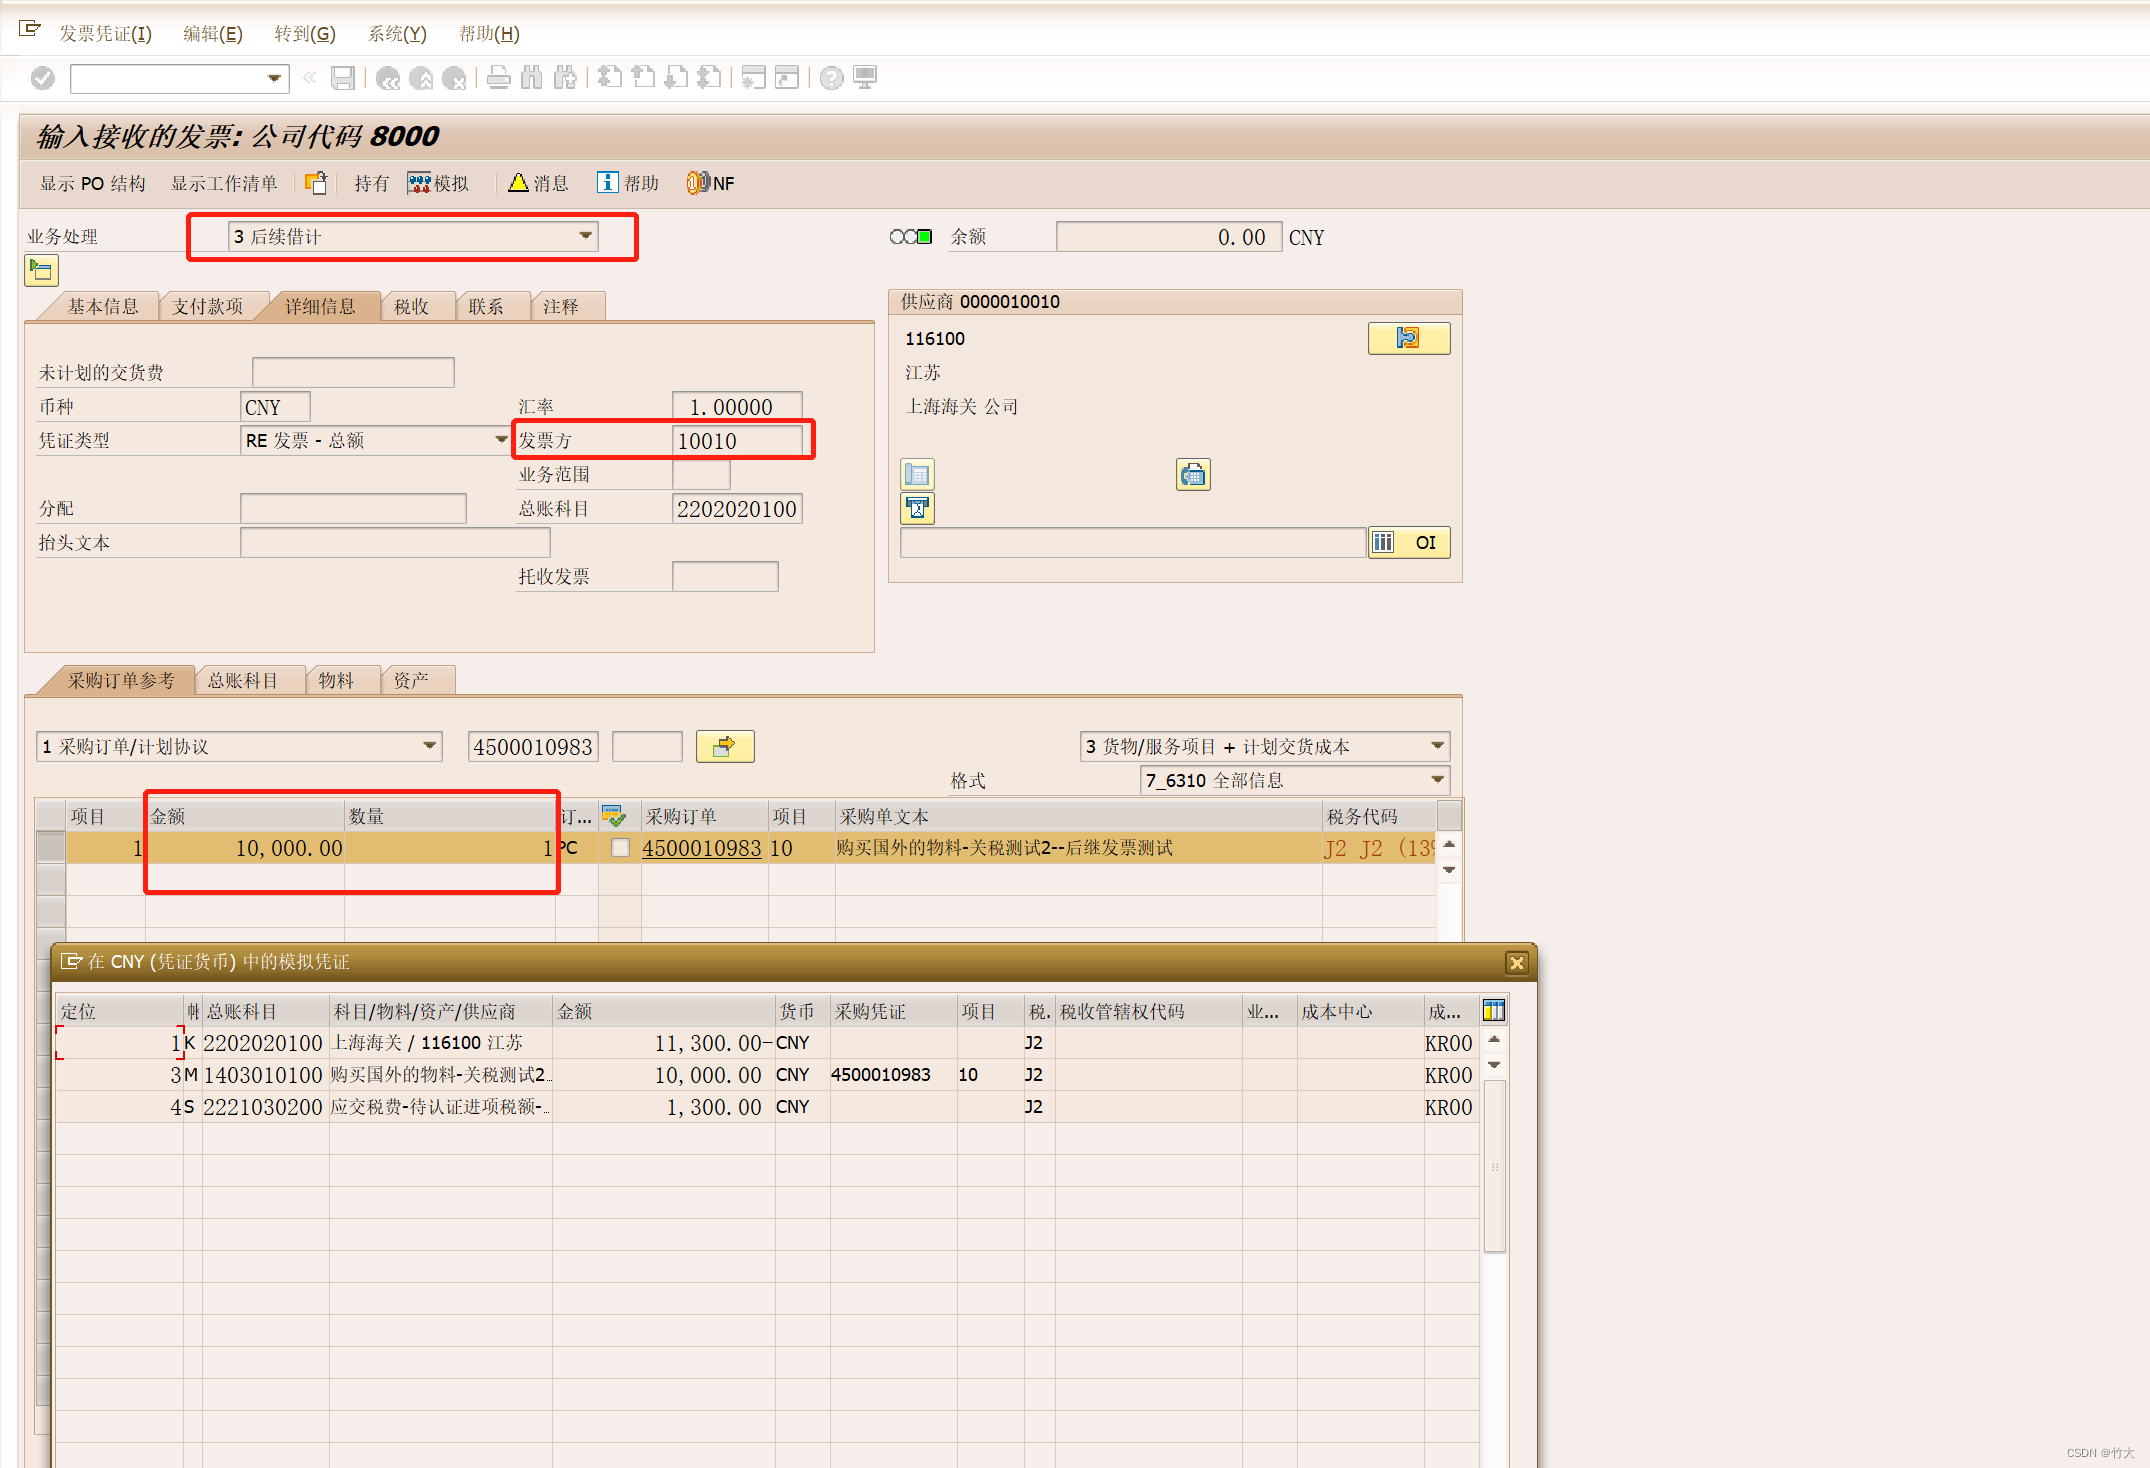The width and height of the screenshot is (2150, 1468).
Task: Switch to the 税收 tab
Action: tap(411, 307)
